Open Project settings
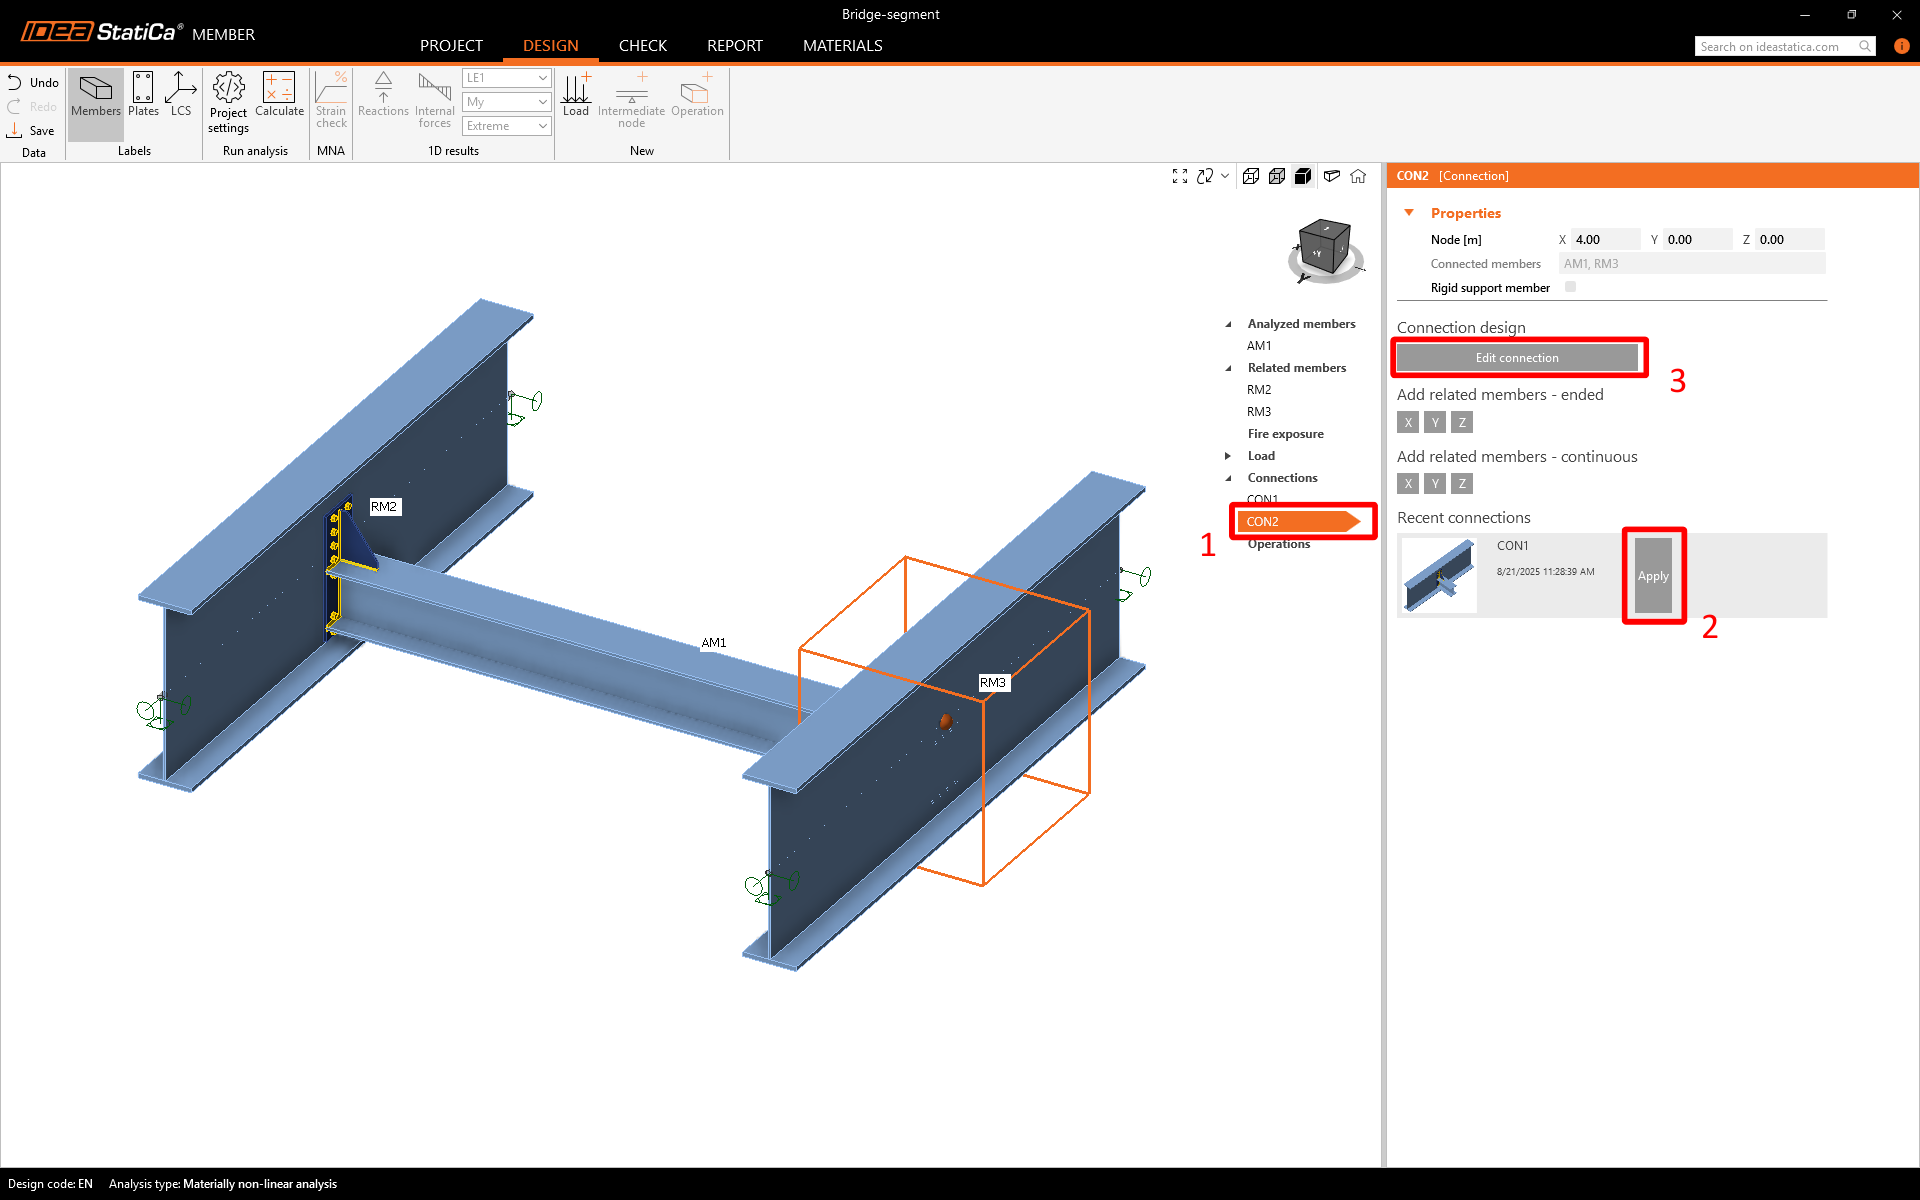This screenshot has width=1920, height=1200. point(228,102)
